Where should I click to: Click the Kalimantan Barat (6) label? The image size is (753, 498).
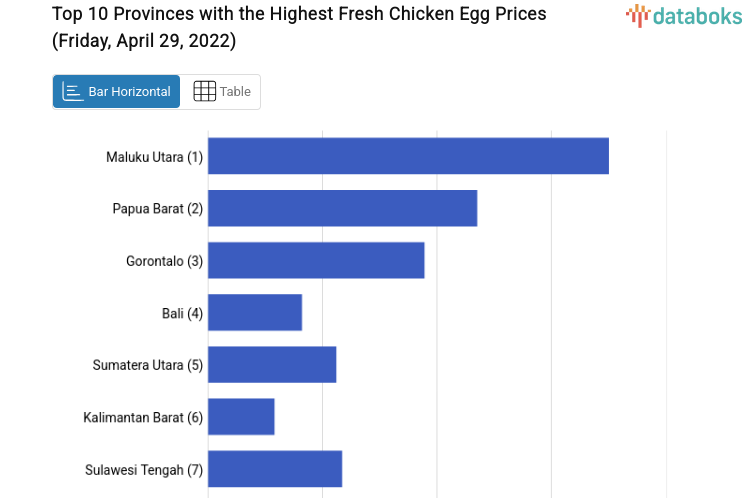click(x=143, y=417)
